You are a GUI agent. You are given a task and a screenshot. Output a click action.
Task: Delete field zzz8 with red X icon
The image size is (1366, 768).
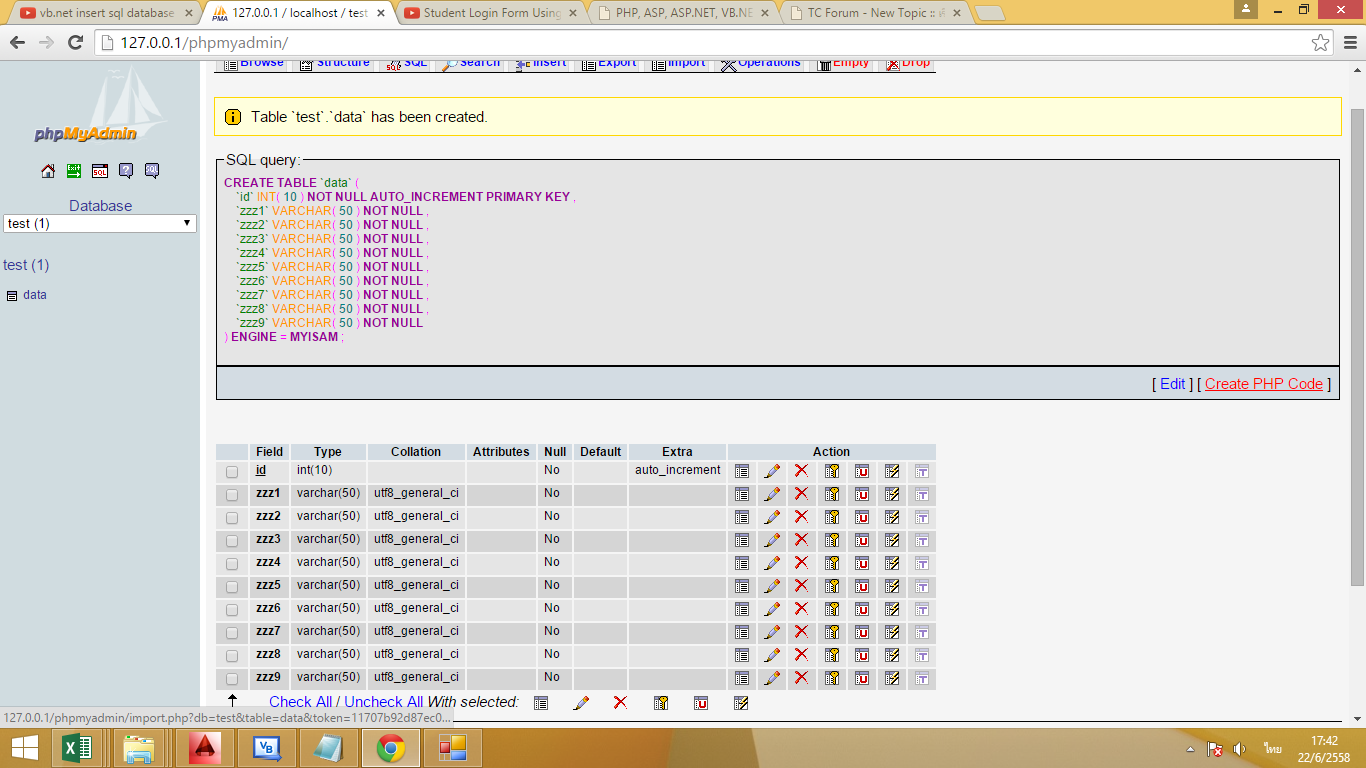801,655
